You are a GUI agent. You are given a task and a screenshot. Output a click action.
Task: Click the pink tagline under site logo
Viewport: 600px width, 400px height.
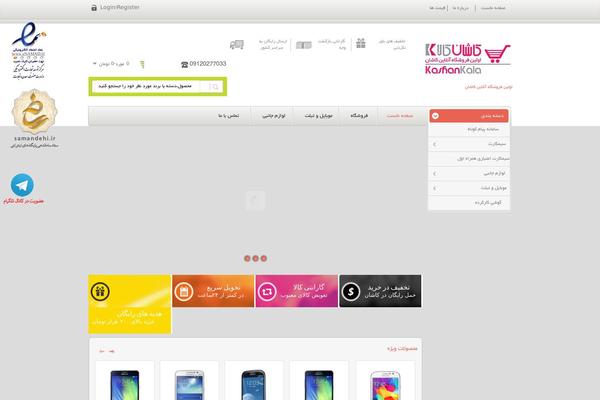click(488, 87)
